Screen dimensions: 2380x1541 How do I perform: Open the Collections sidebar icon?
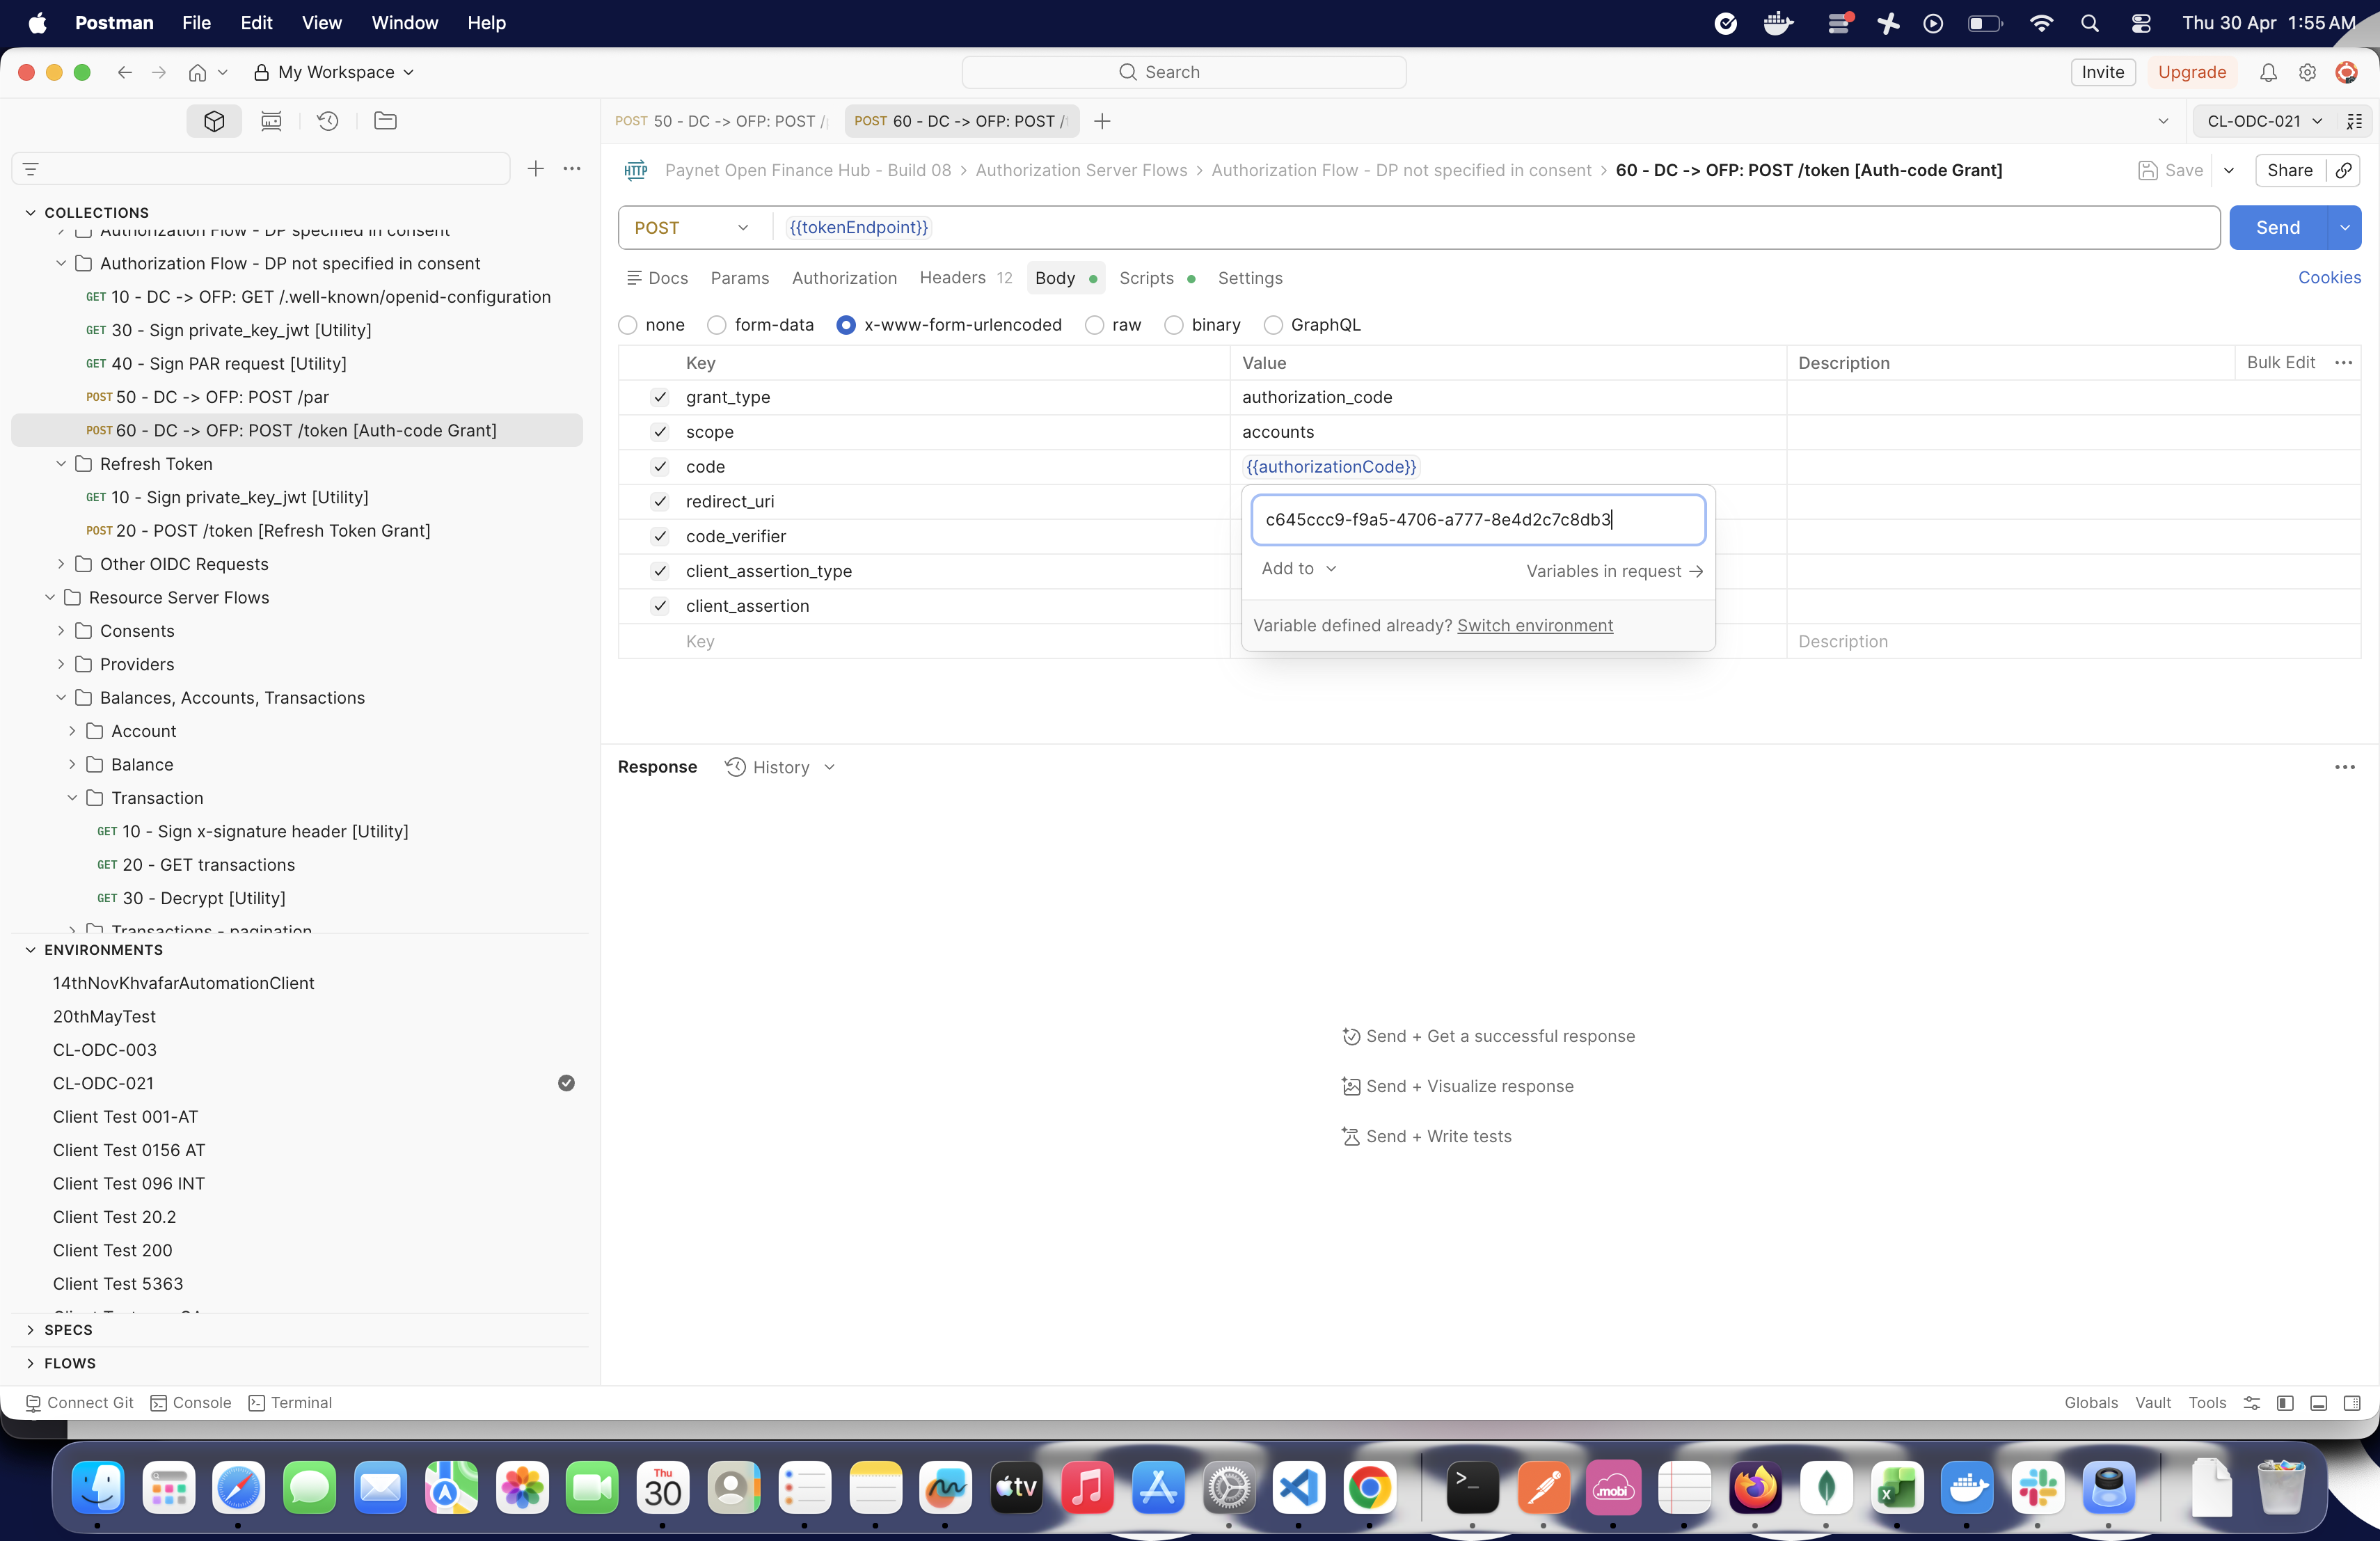(x=214, y=121)
